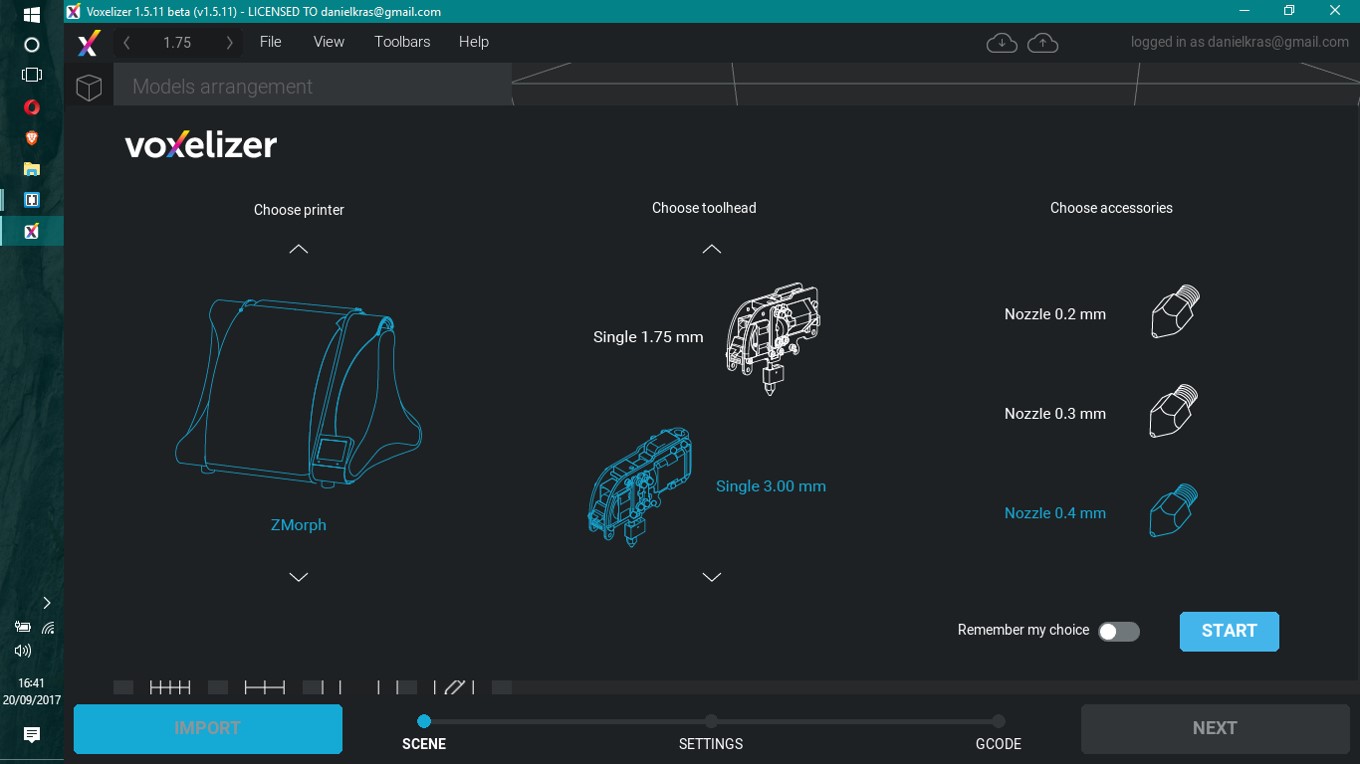Select the Nozzle 0.2 mm label
The width and height of the screenshot is (1360, 764).
coord(1055,314)
